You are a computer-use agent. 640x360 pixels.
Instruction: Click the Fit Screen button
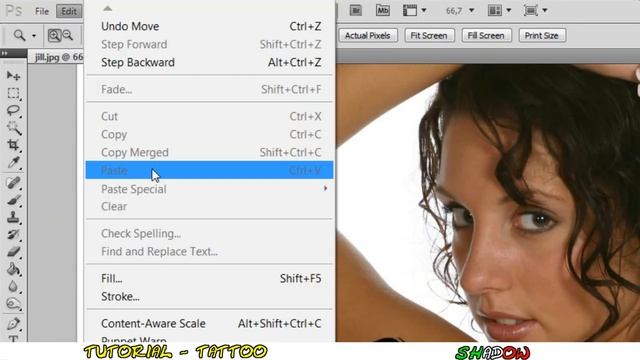point(429,36)
